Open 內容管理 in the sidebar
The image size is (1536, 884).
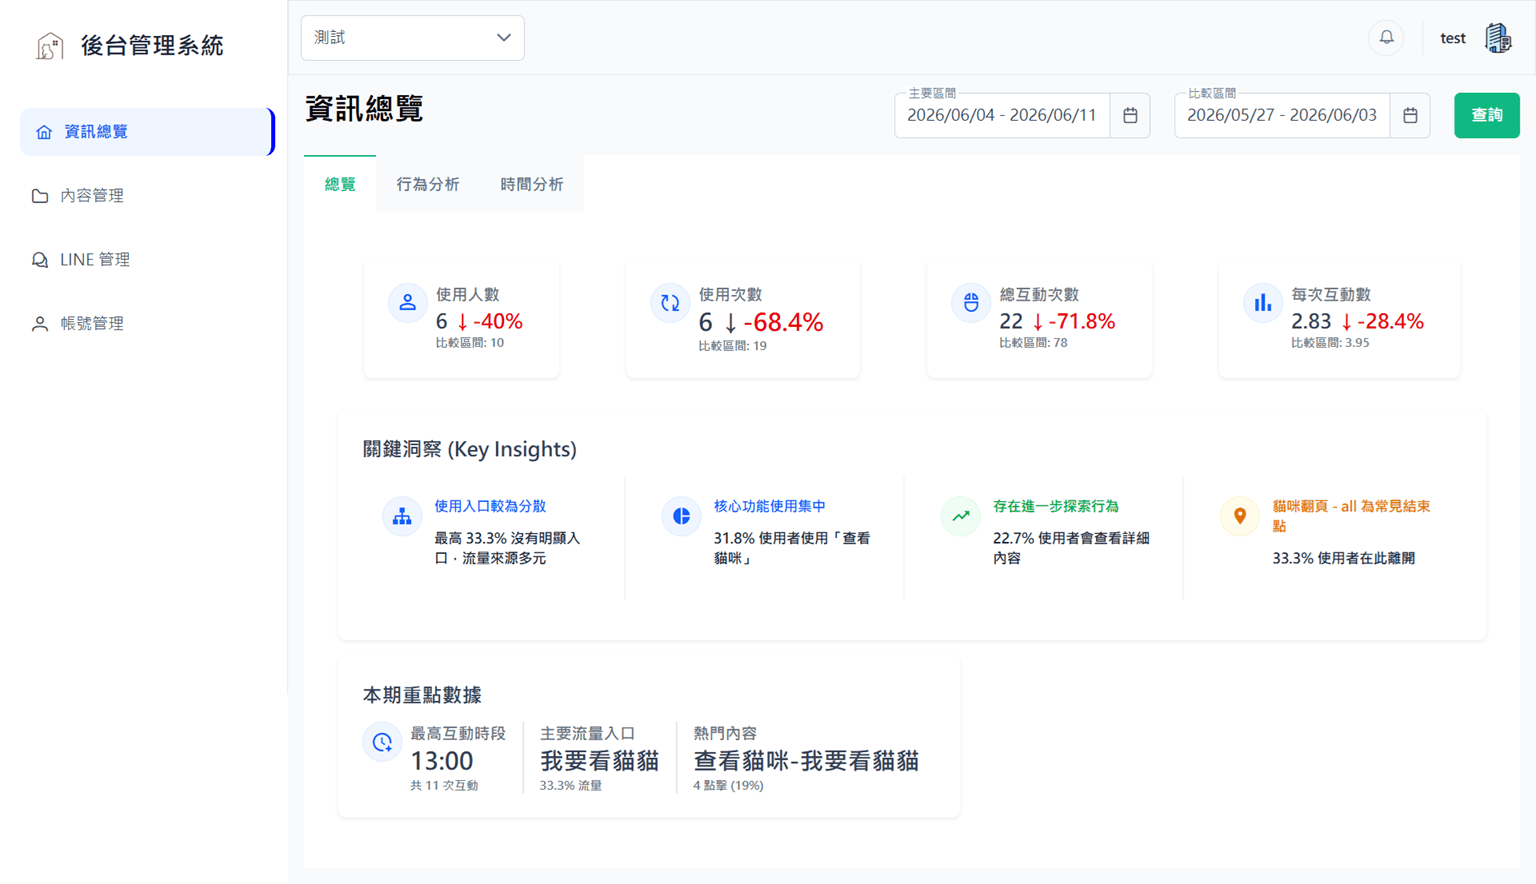point(147,196)
